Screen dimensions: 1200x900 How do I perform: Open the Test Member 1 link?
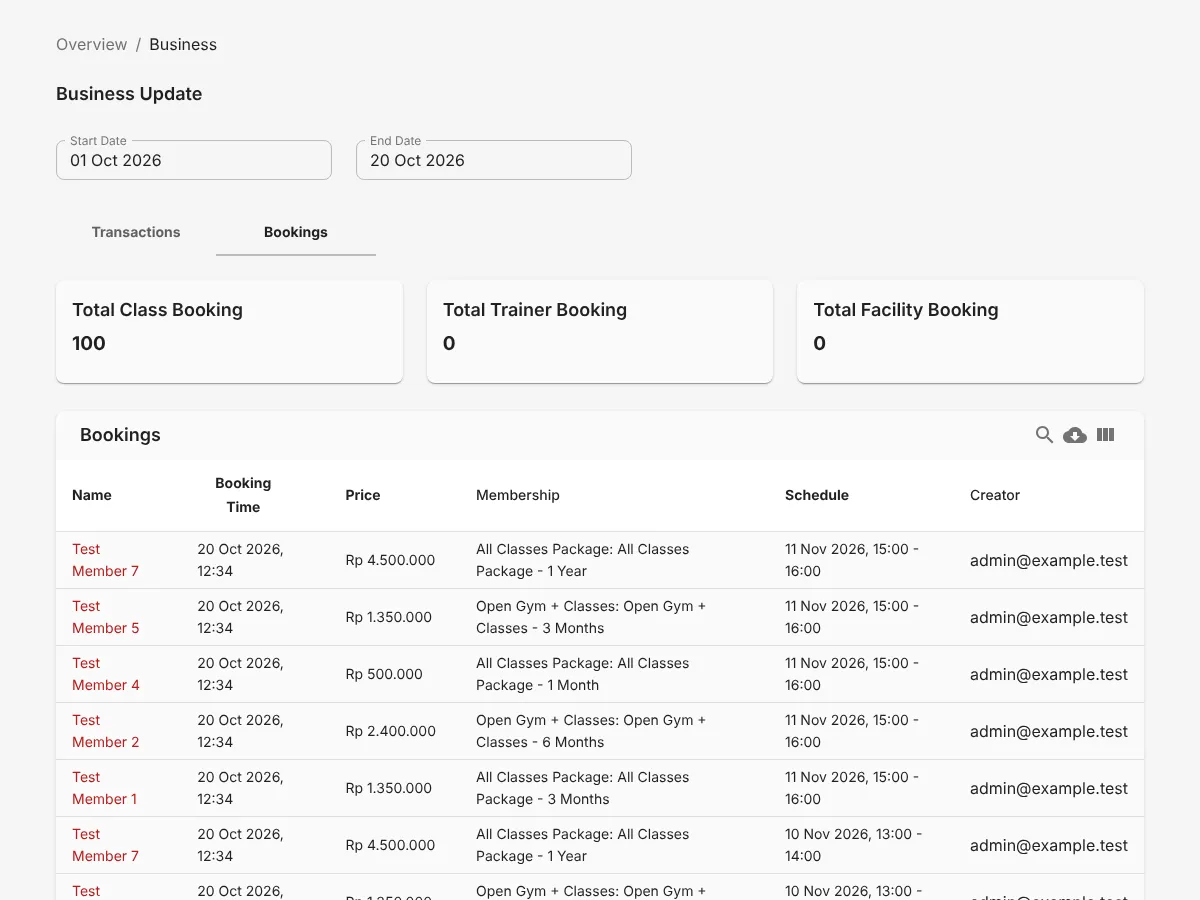pyautogui.click(x=105, y=788)
